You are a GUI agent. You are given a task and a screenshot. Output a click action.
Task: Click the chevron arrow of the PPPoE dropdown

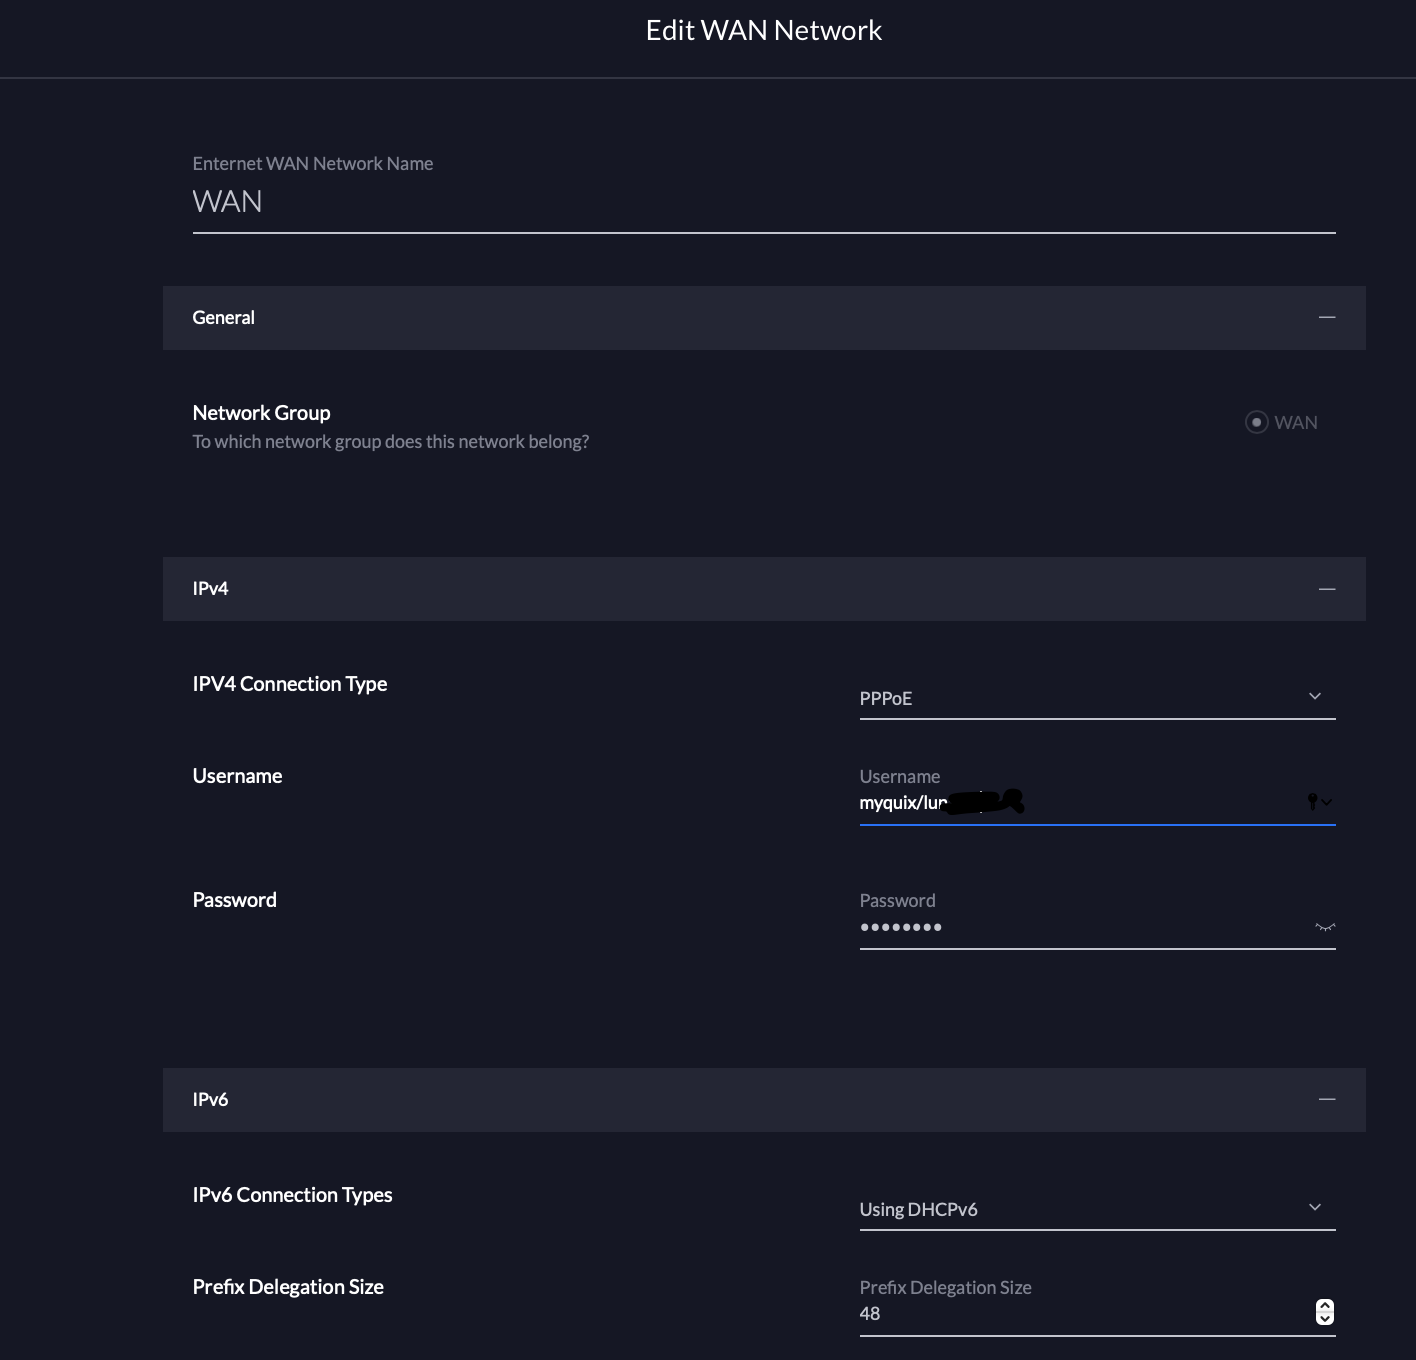coord(1315,697)
